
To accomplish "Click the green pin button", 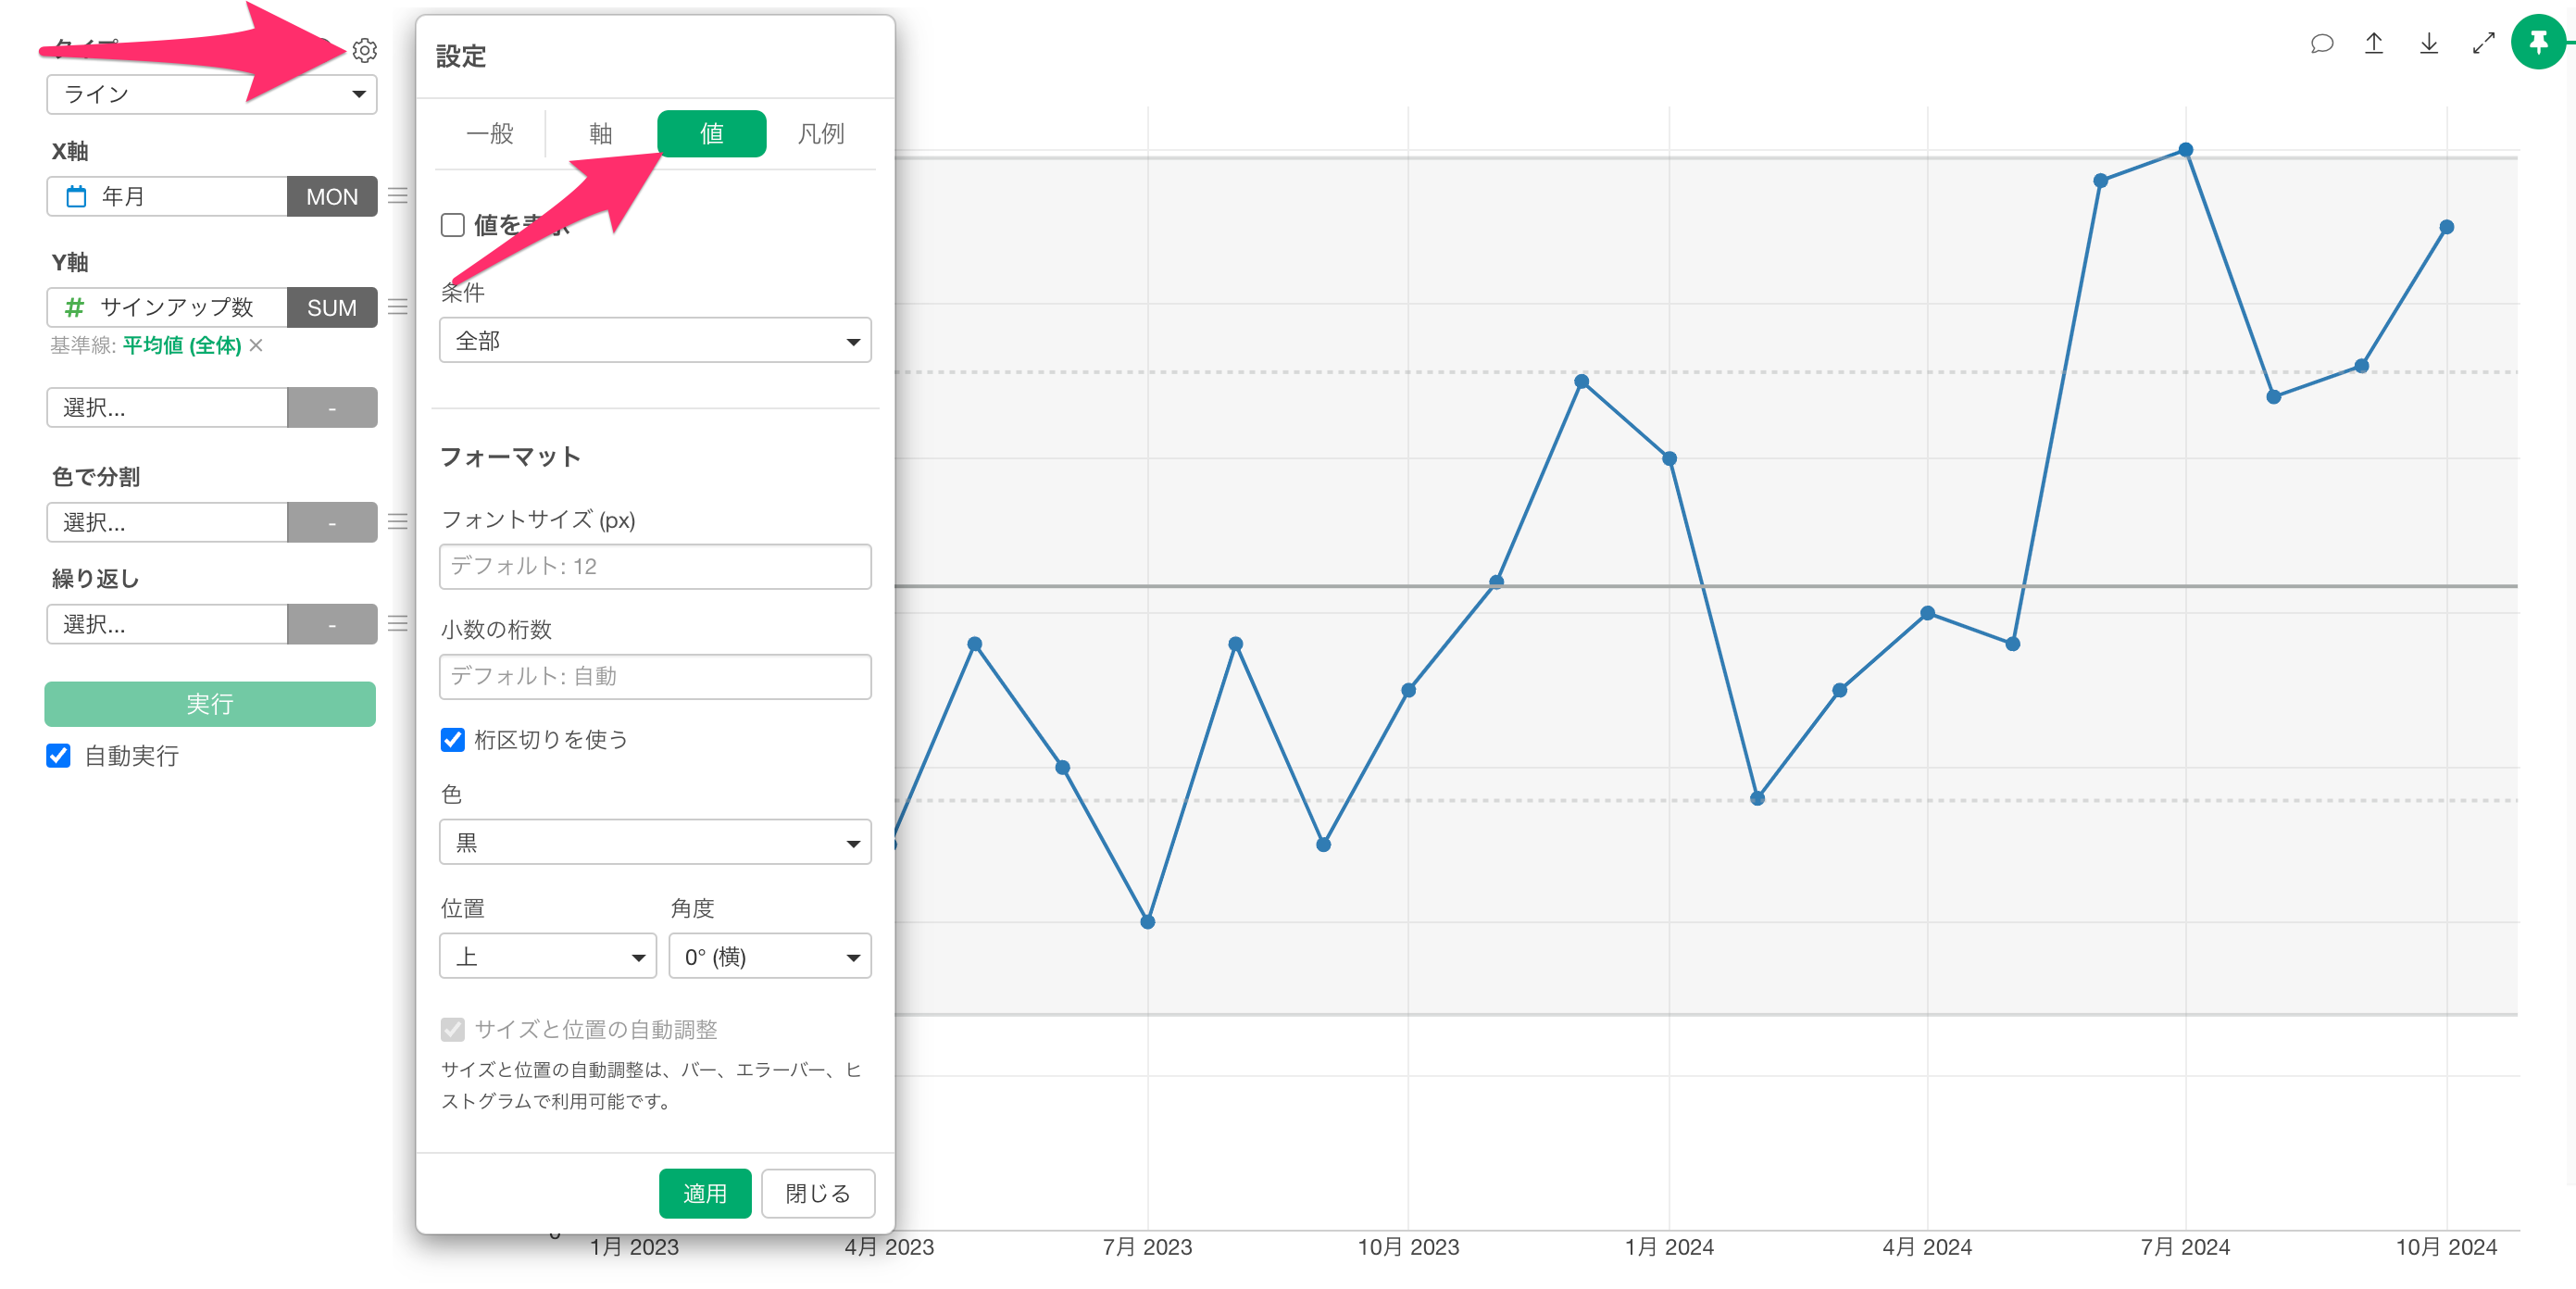I will [2538, 42].
